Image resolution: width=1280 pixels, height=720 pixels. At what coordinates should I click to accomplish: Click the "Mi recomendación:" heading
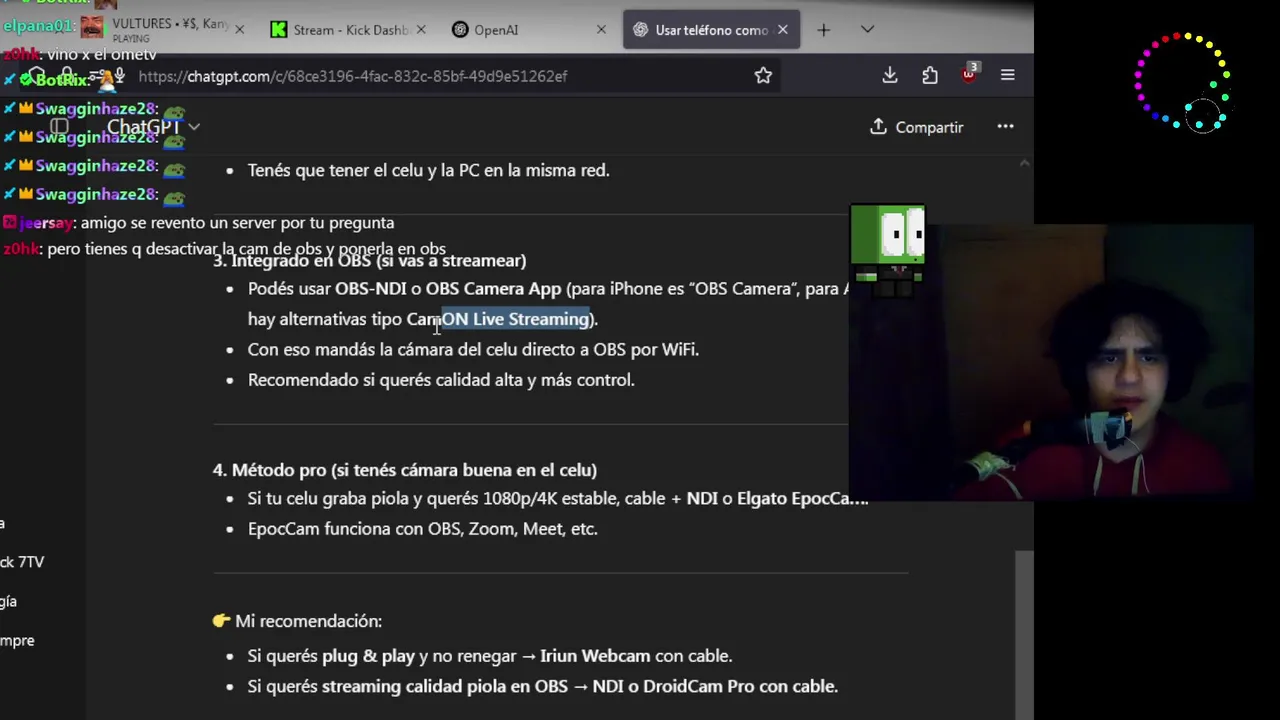[x=308, y=621]
